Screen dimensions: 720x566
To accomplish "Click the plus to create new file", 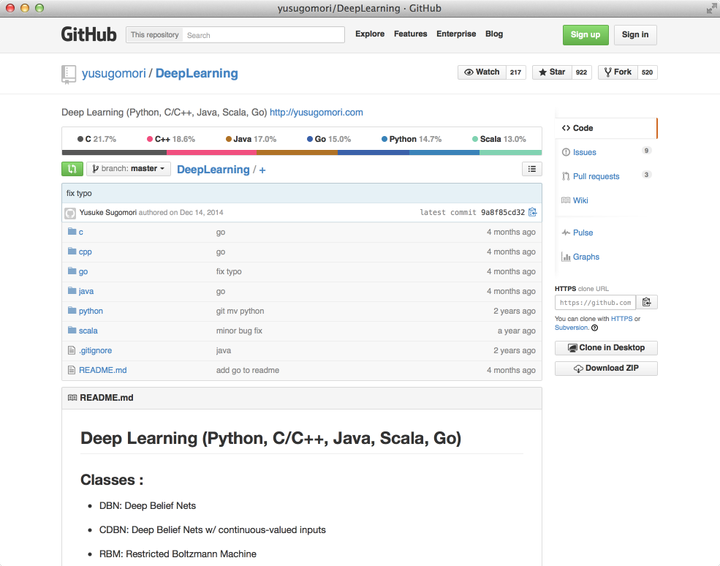I will point(262,170).
